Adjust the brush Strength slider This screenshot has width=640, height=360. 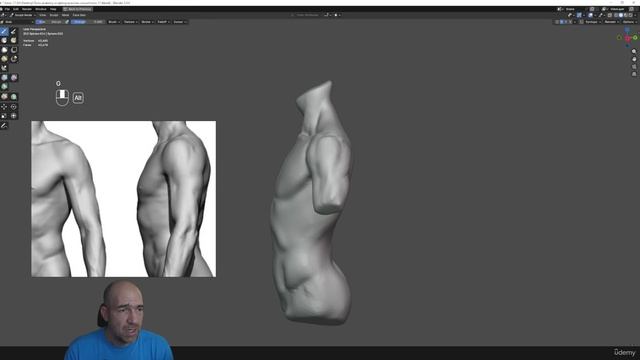click(87, 22)
